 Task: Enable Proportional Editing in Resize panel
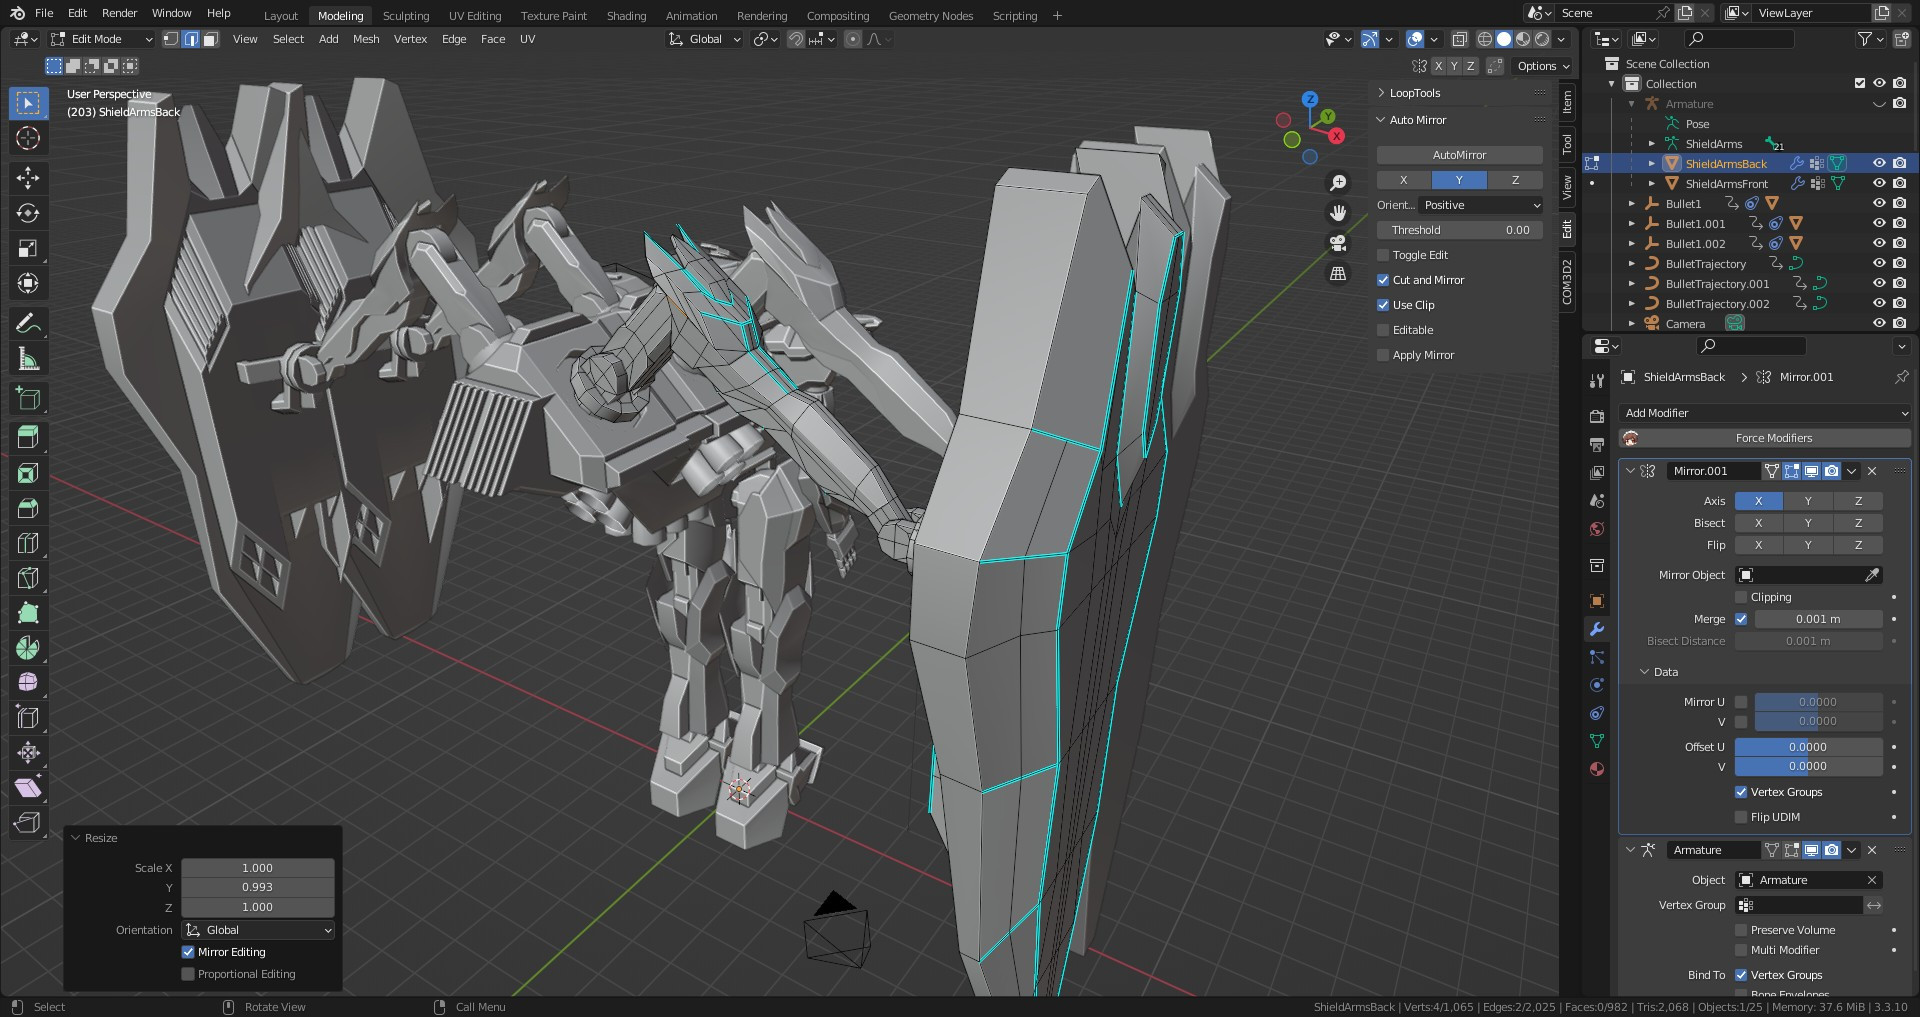[x=188, y=974]
